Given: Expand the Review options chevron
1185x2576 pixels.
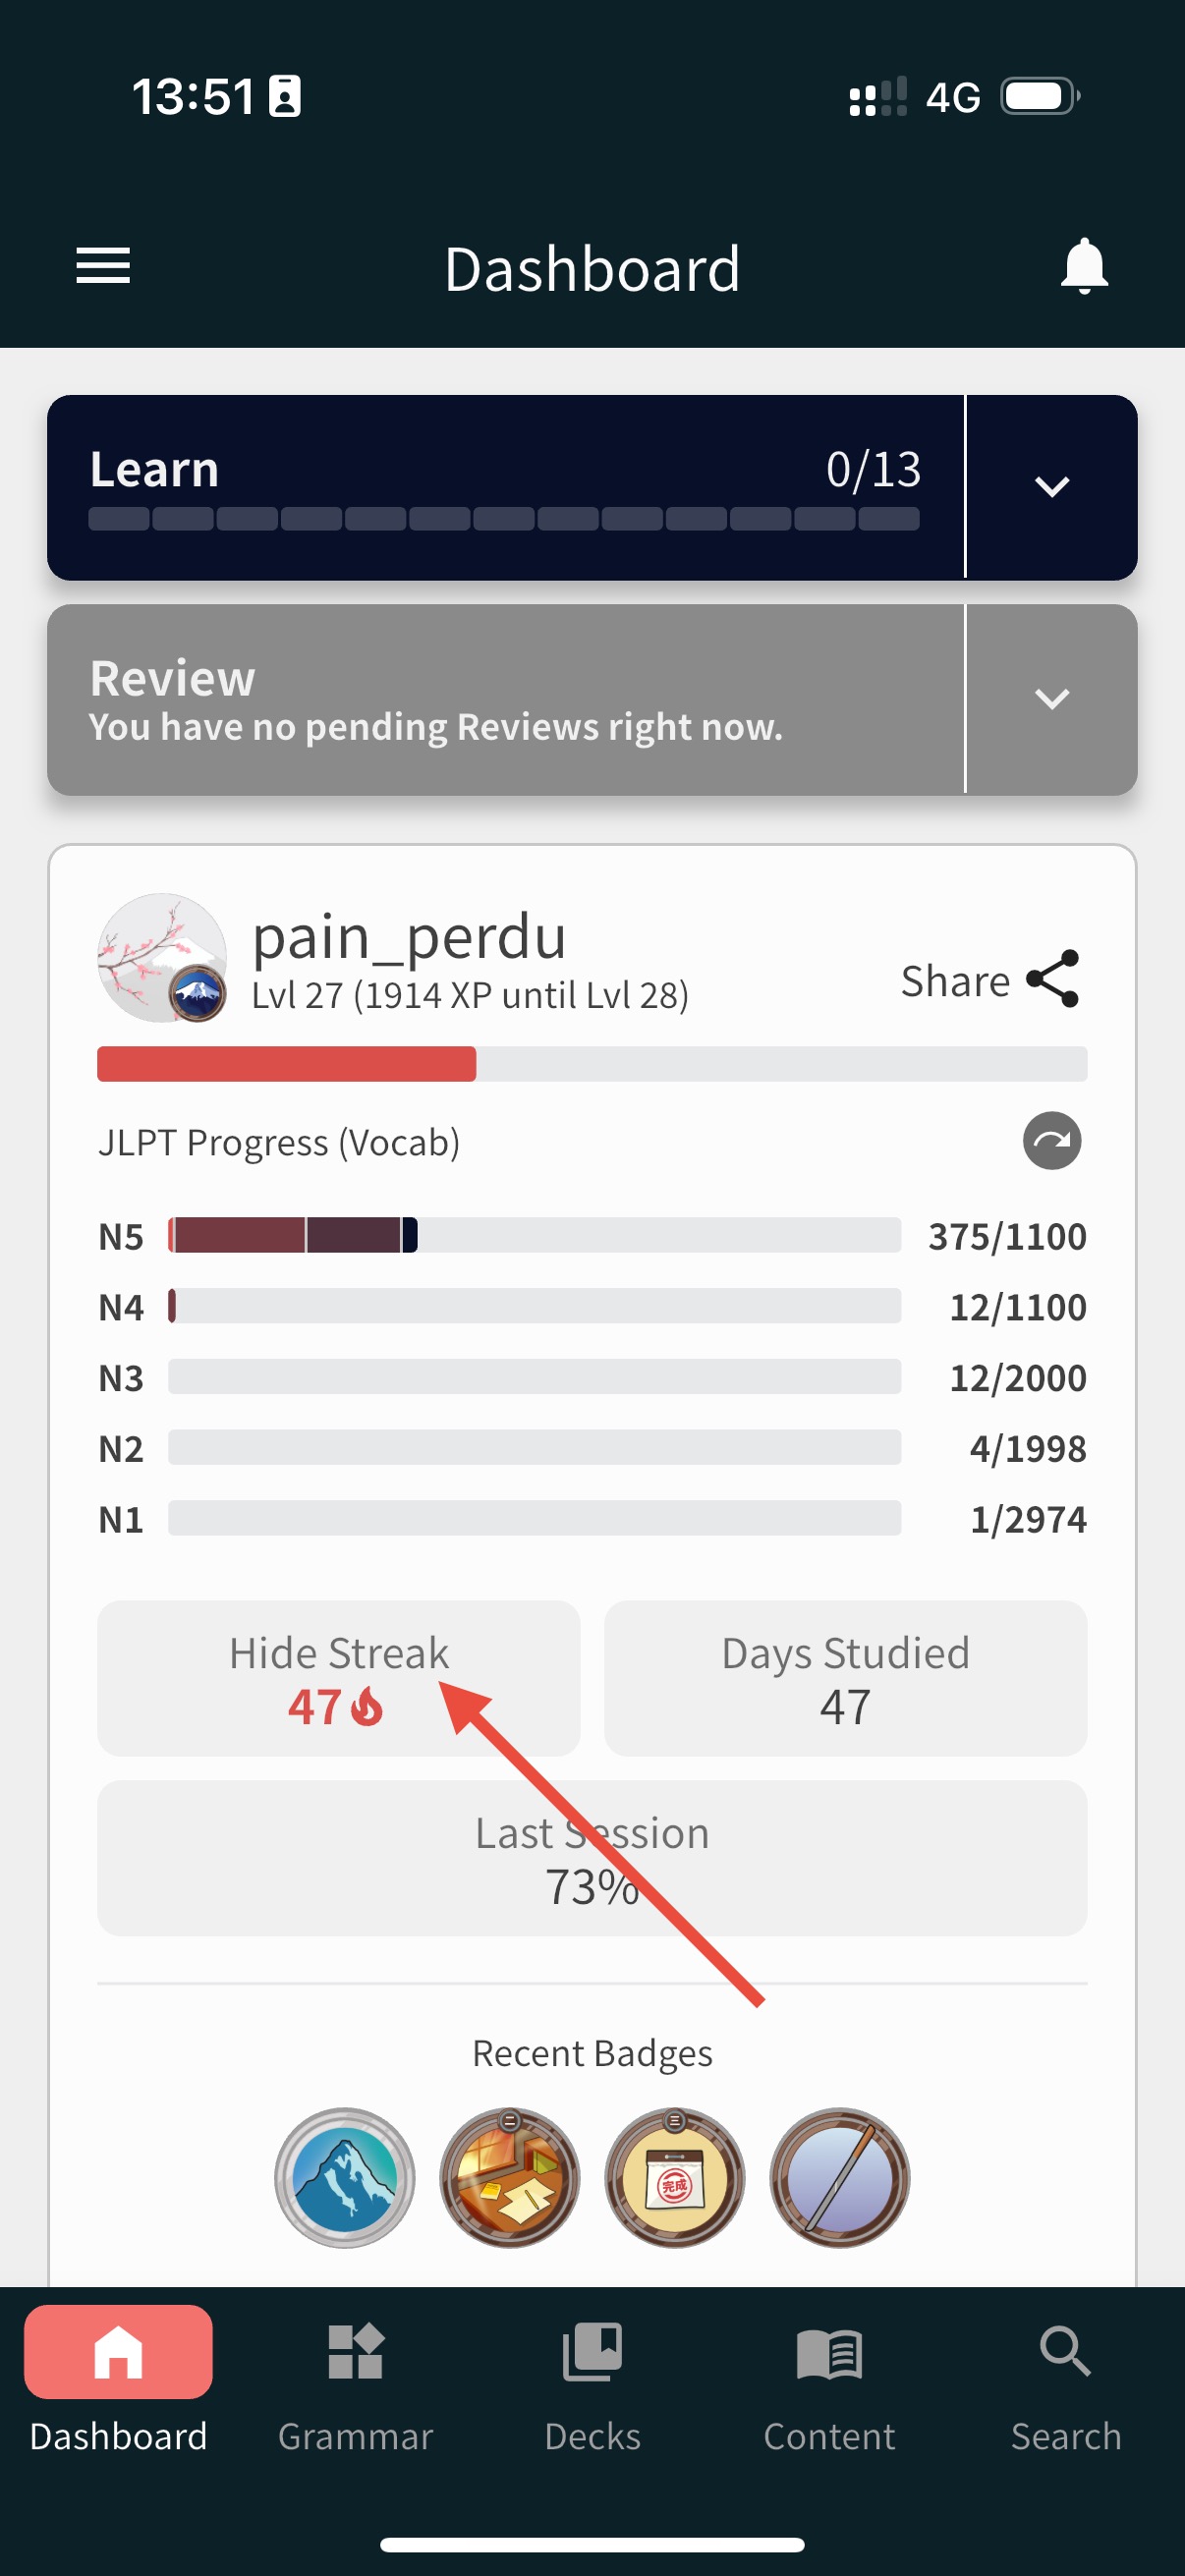Looking at the screenshot, I should (1051, 698).
